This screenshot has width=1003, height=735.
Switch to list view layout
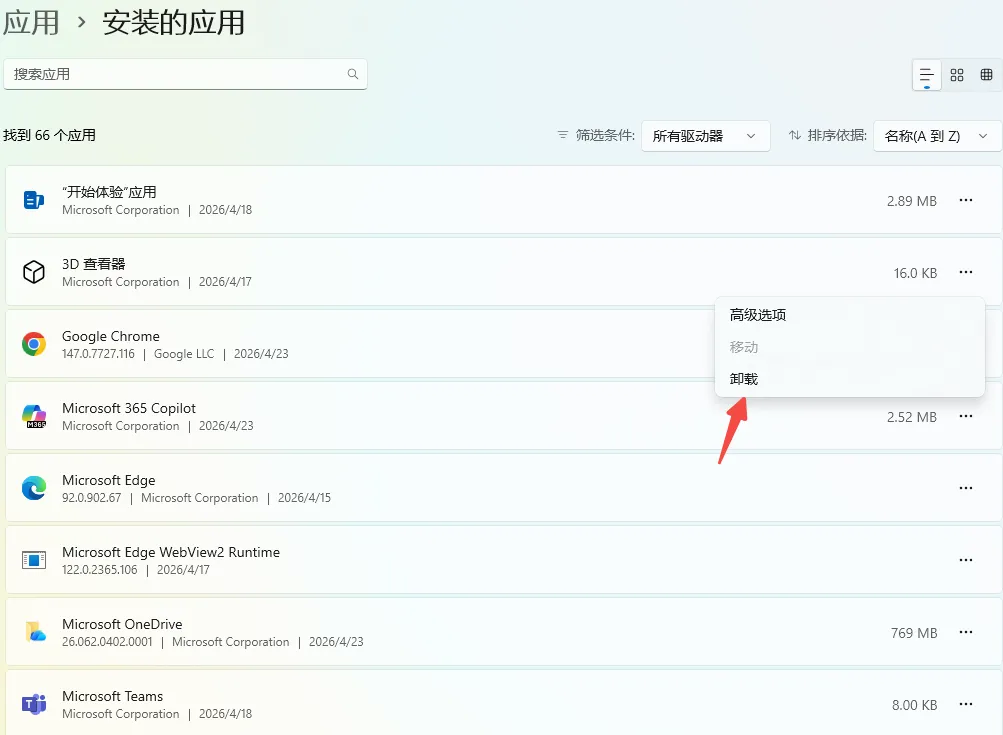(926, 75)
